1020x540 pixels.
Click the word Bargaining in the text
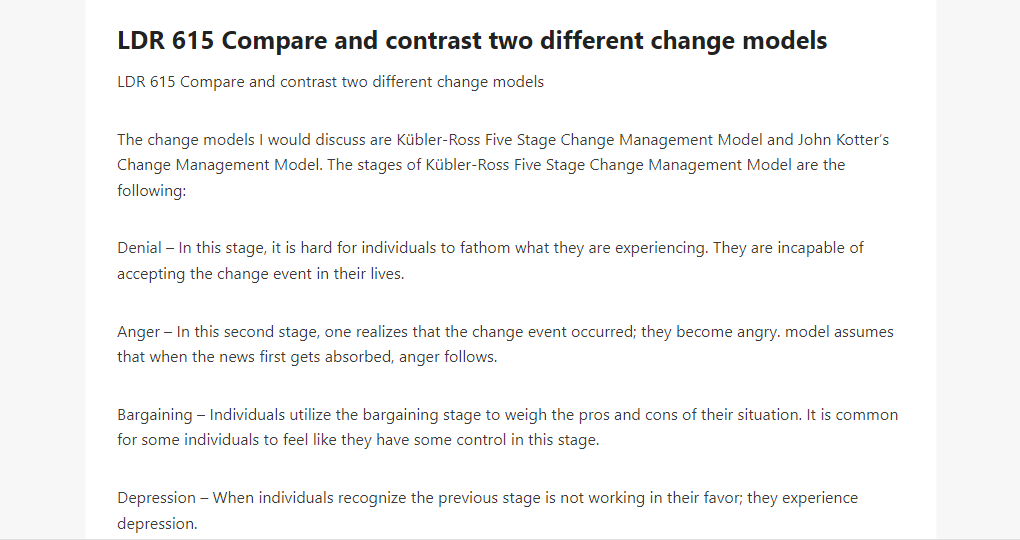point(155,415)
